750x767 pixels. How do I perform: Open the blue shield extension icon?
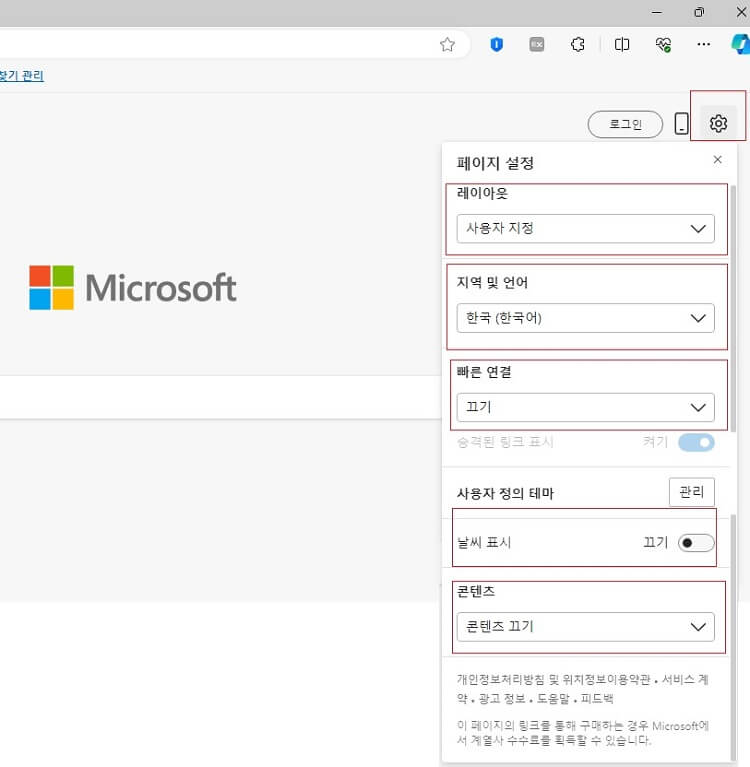(497, 45)
